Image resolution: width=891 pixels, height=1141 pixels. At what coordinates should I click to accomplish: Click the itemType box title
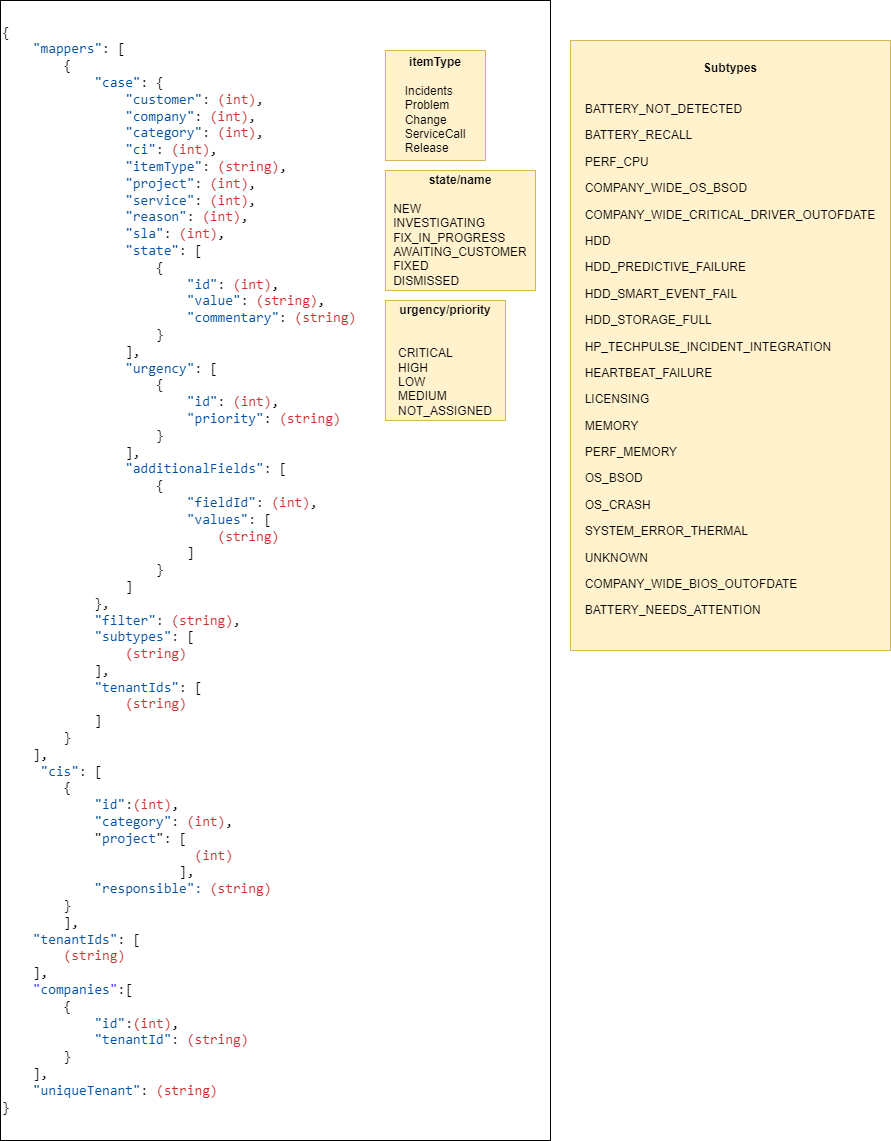pyautogui.click(x=435, y=62)
